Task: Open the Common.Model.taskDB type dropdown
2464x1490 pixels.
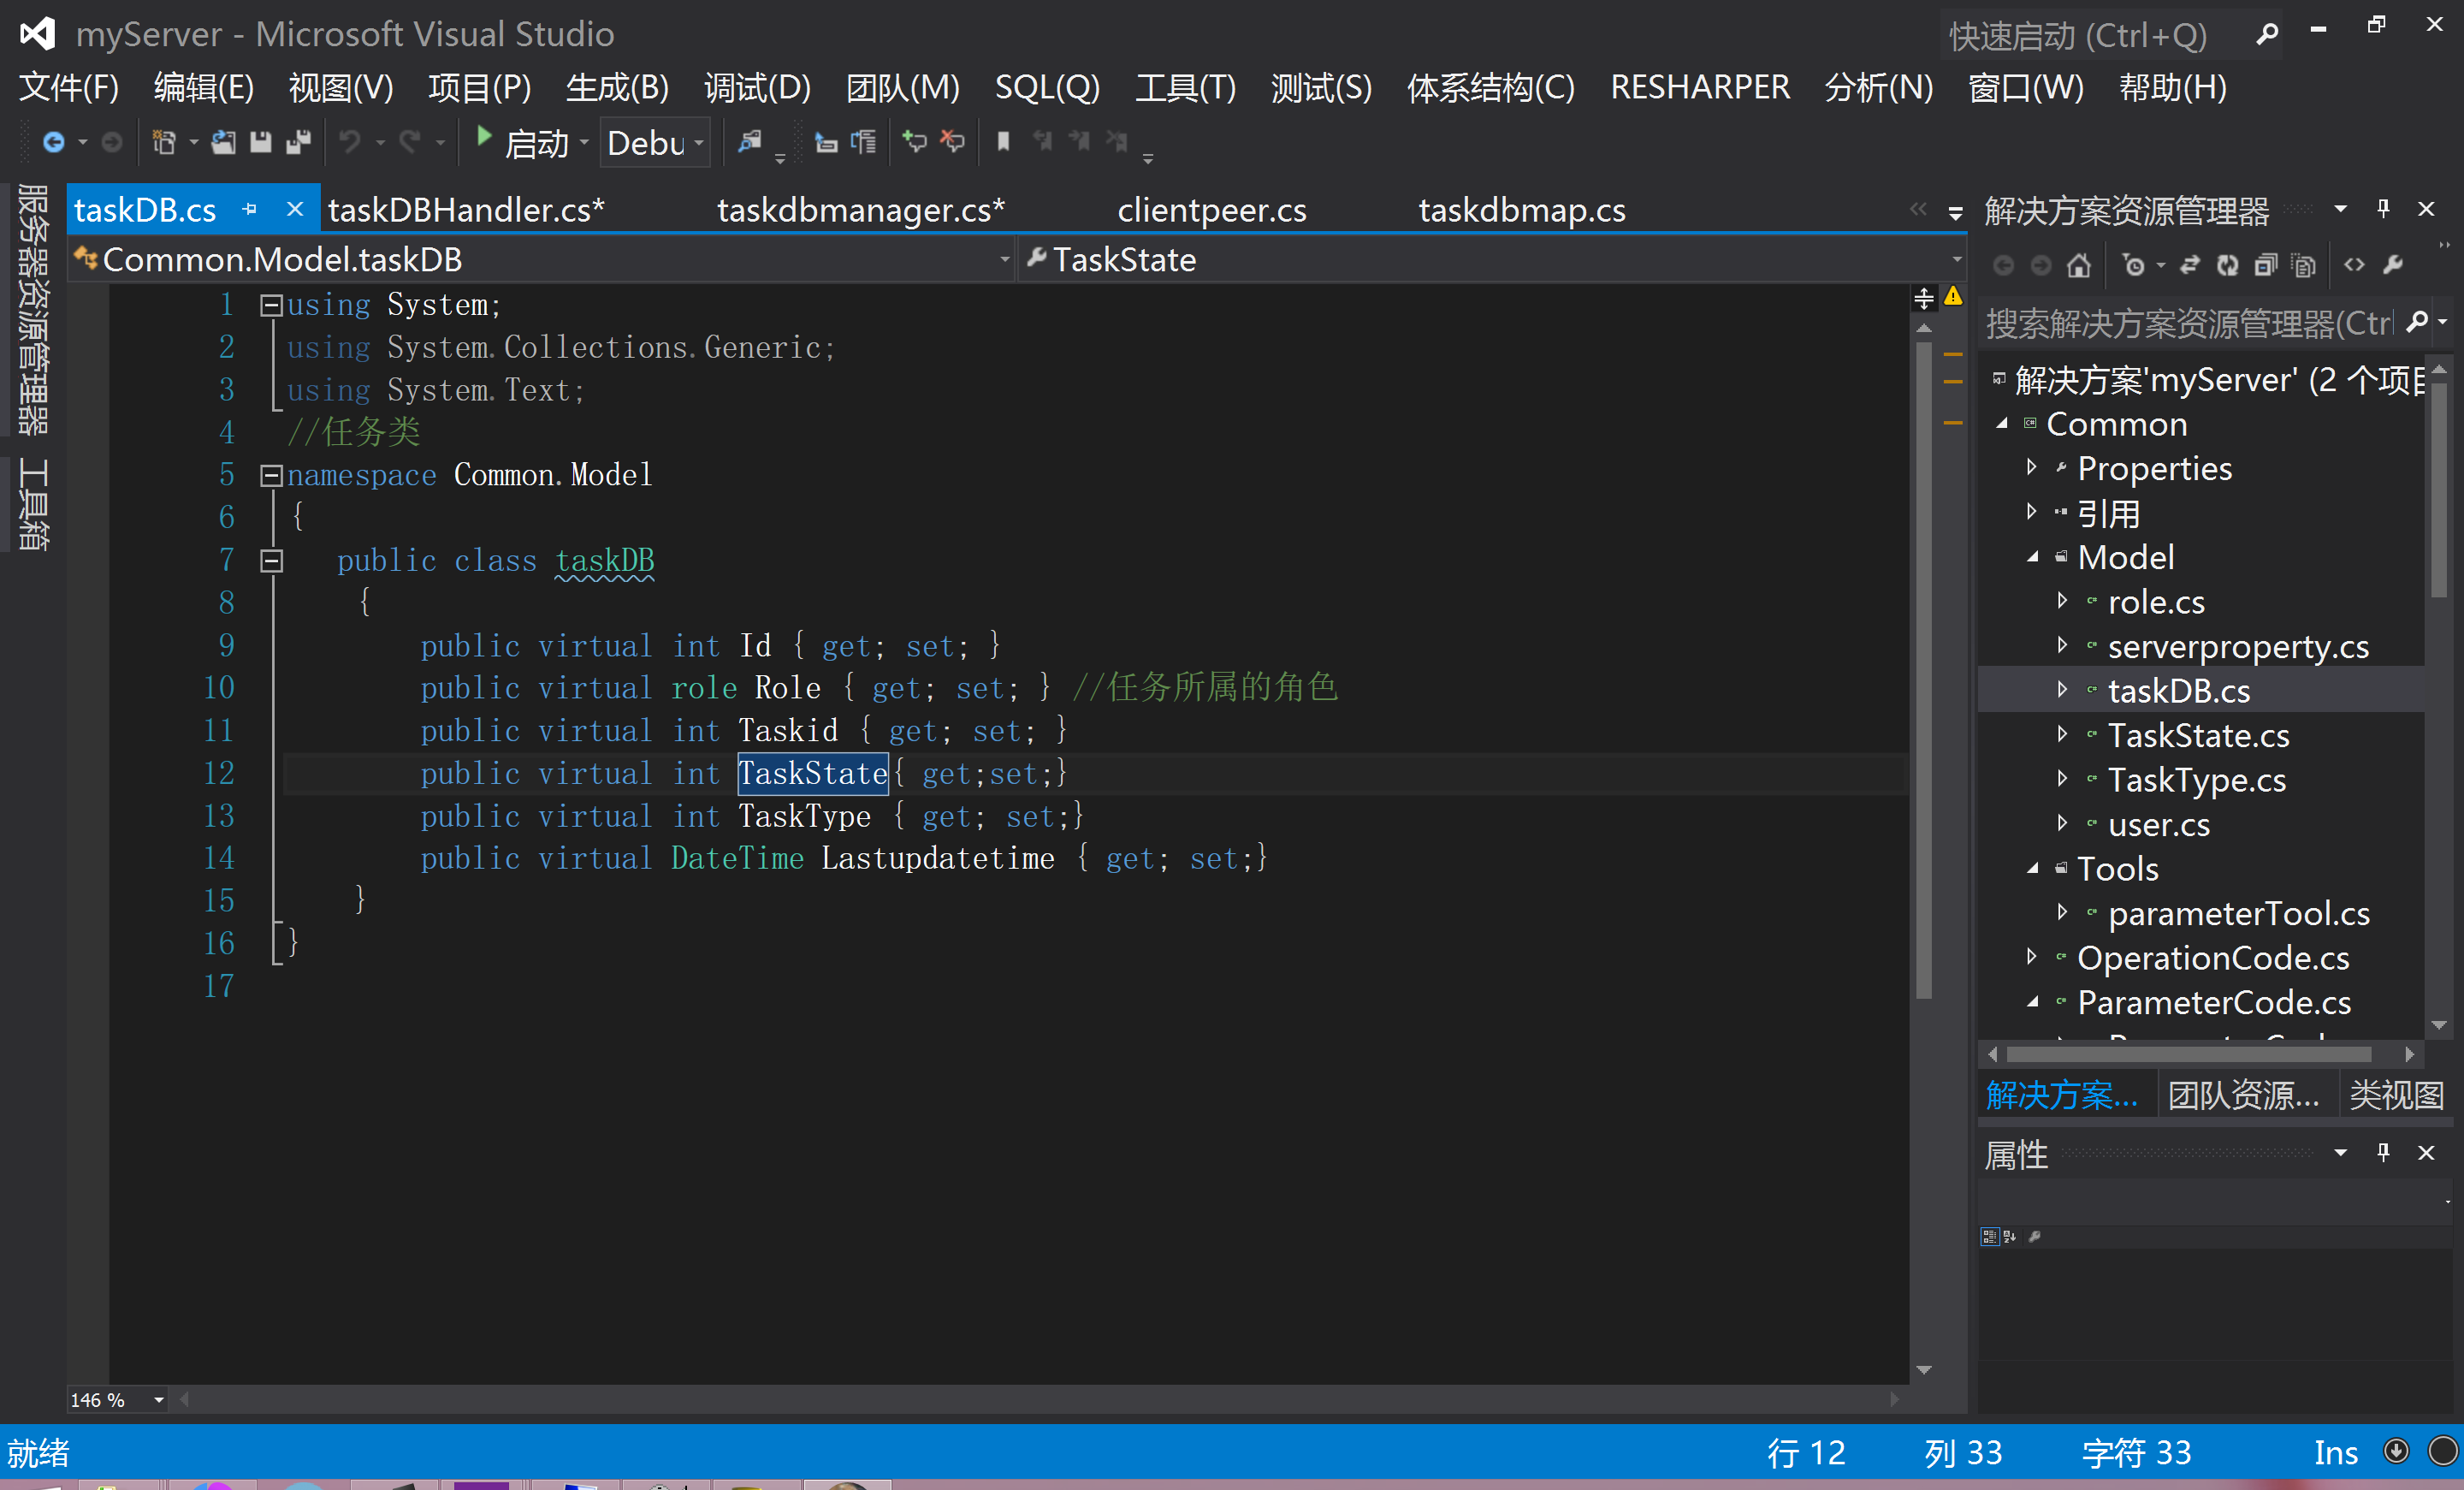Action: [x=1004, y=260]
